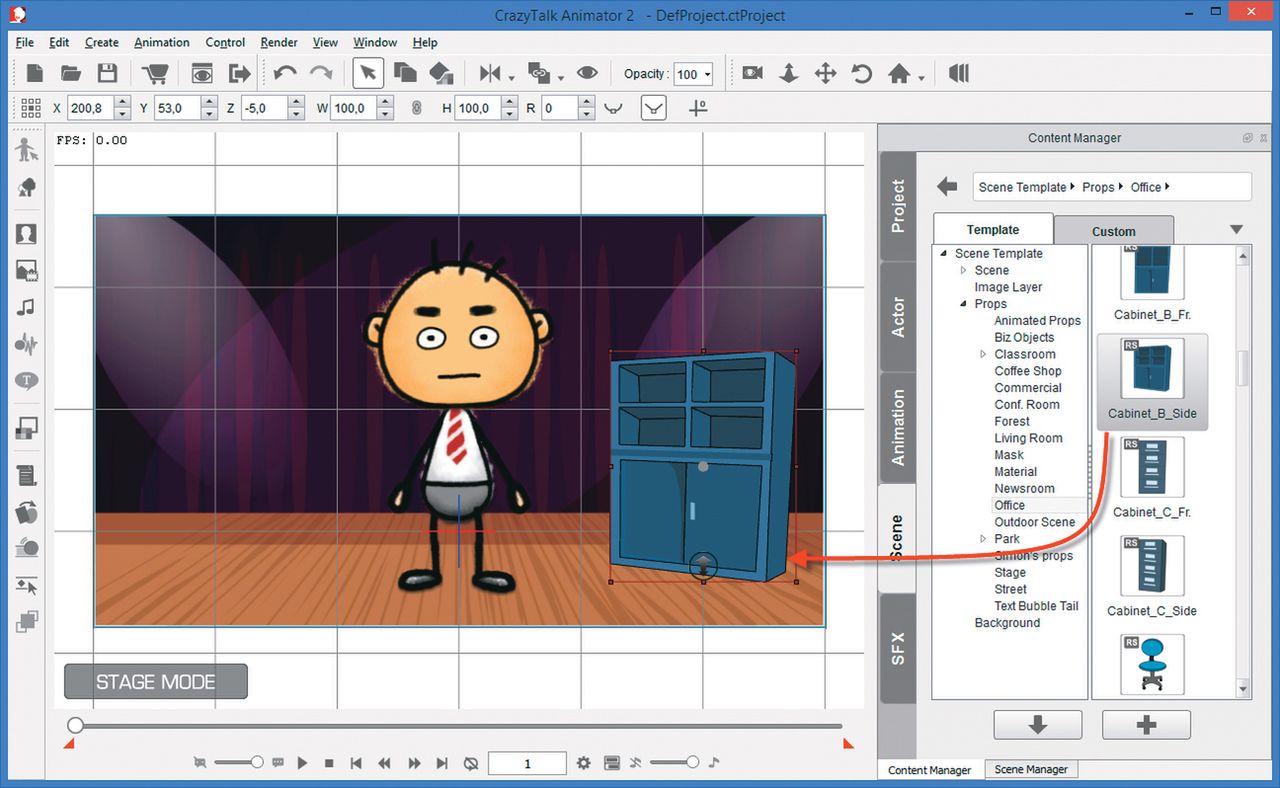Open the home view dropdown arrow

921,77
